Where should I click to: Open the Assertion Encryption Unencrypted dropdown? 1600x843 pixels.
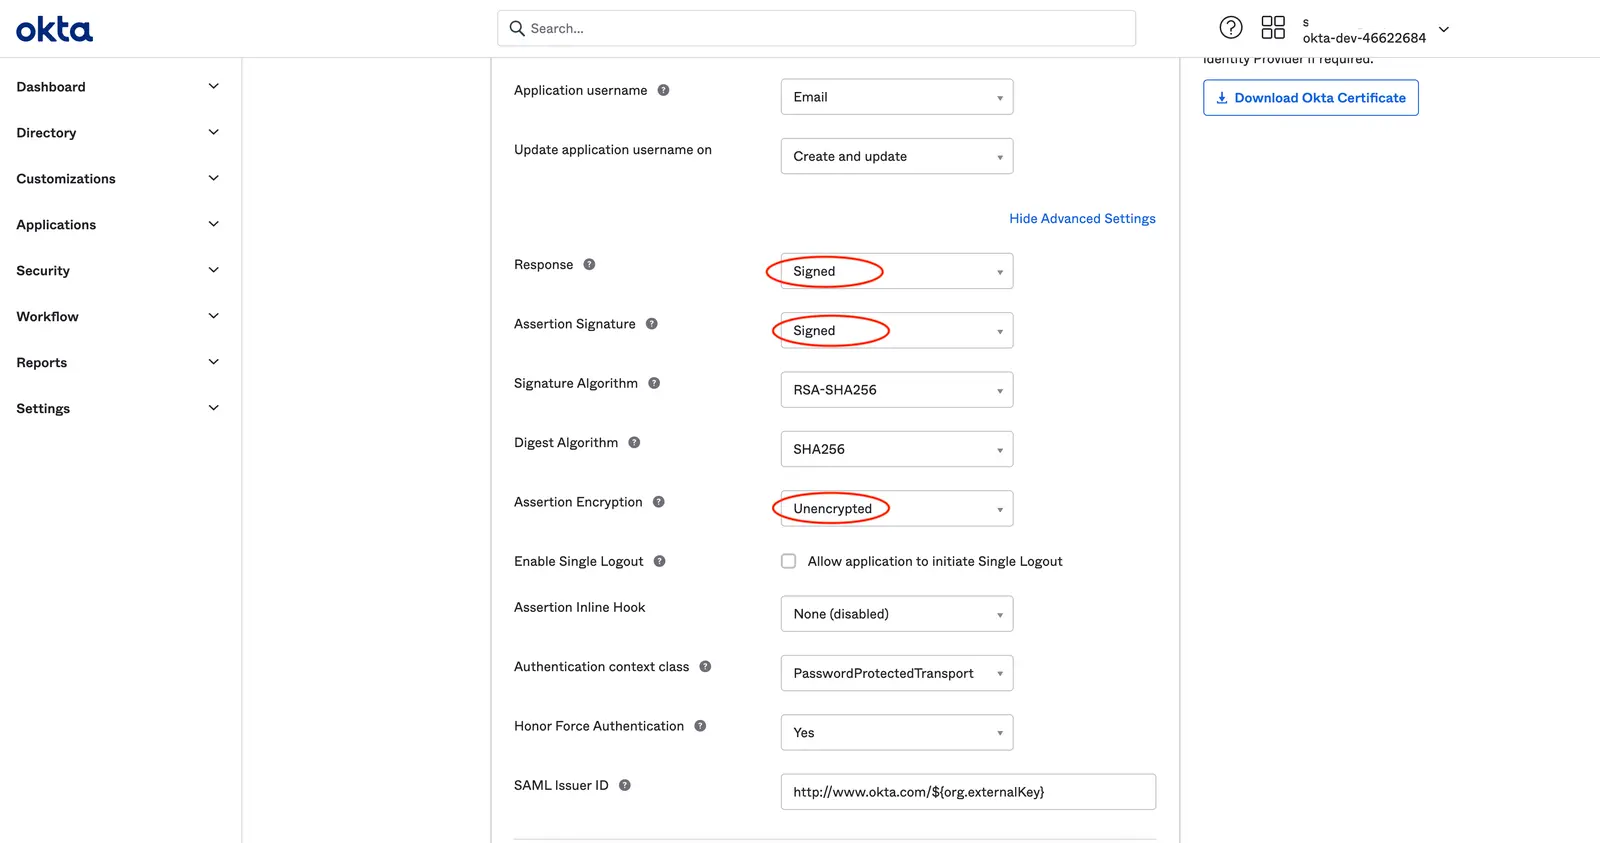(896, 508)
